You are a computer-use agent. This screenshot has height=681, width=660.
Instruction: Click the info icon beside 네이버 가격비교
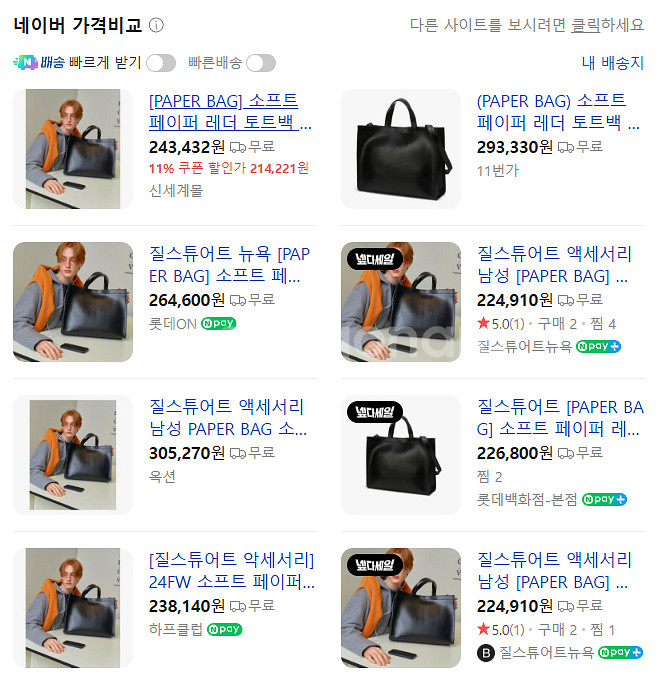pyautogui.click(x=156, y=25)
